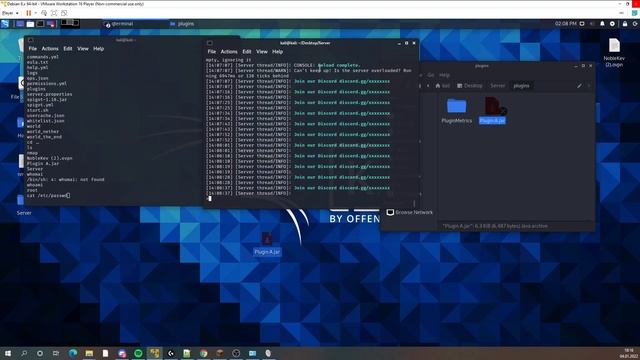
Task: Open Help menu in the Server terminal window
Action: click(278, 52)
